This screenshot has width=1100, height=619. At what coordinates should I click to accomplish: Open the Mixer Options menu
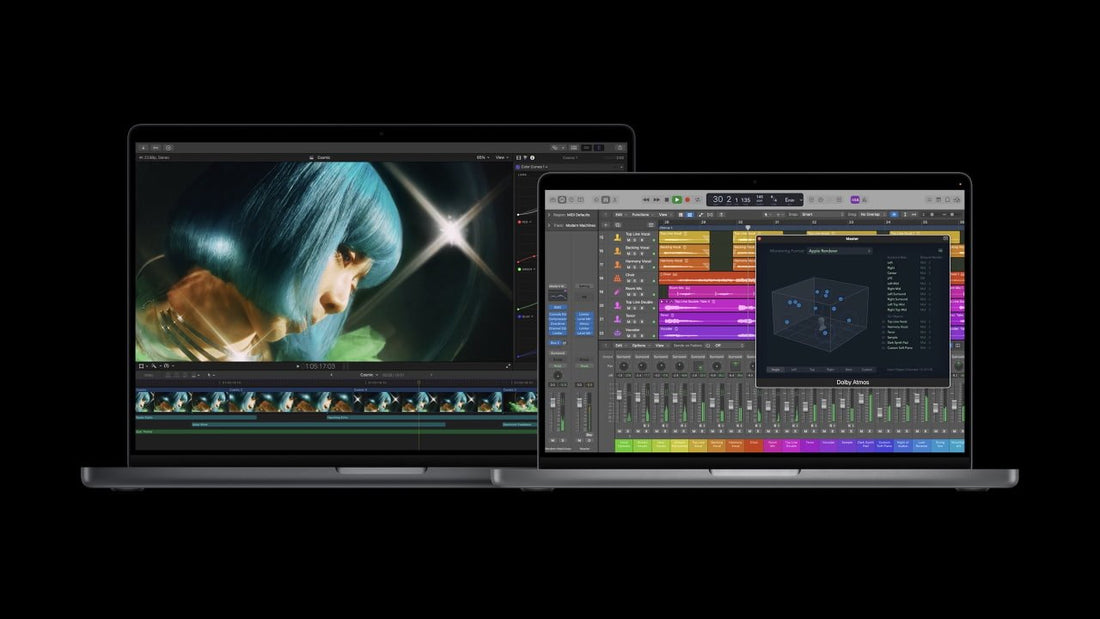(640, 345)
